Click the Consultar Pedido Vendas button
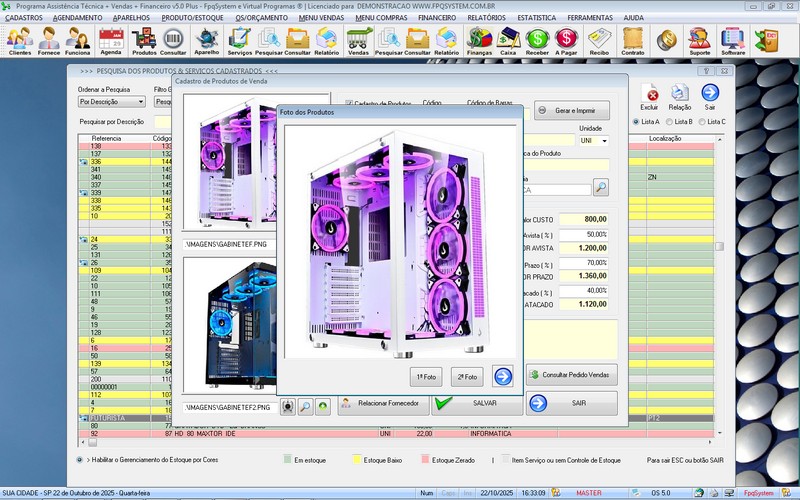Image resolution: width=800 pixels, height=500 pixels. point(571,374)
